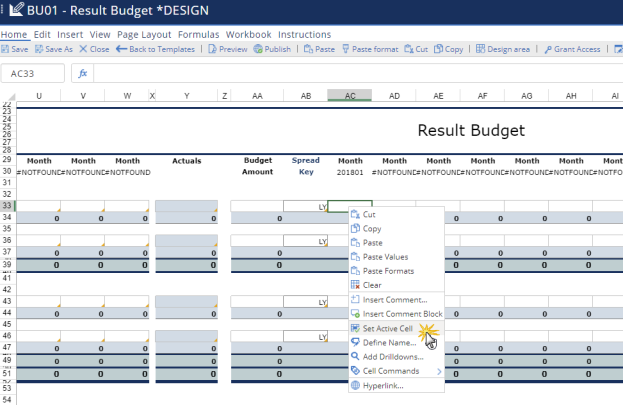Screen dimensions: 623x405
Task: Click the LY spread key cell in row 36
Action: [x=306, y=241]
